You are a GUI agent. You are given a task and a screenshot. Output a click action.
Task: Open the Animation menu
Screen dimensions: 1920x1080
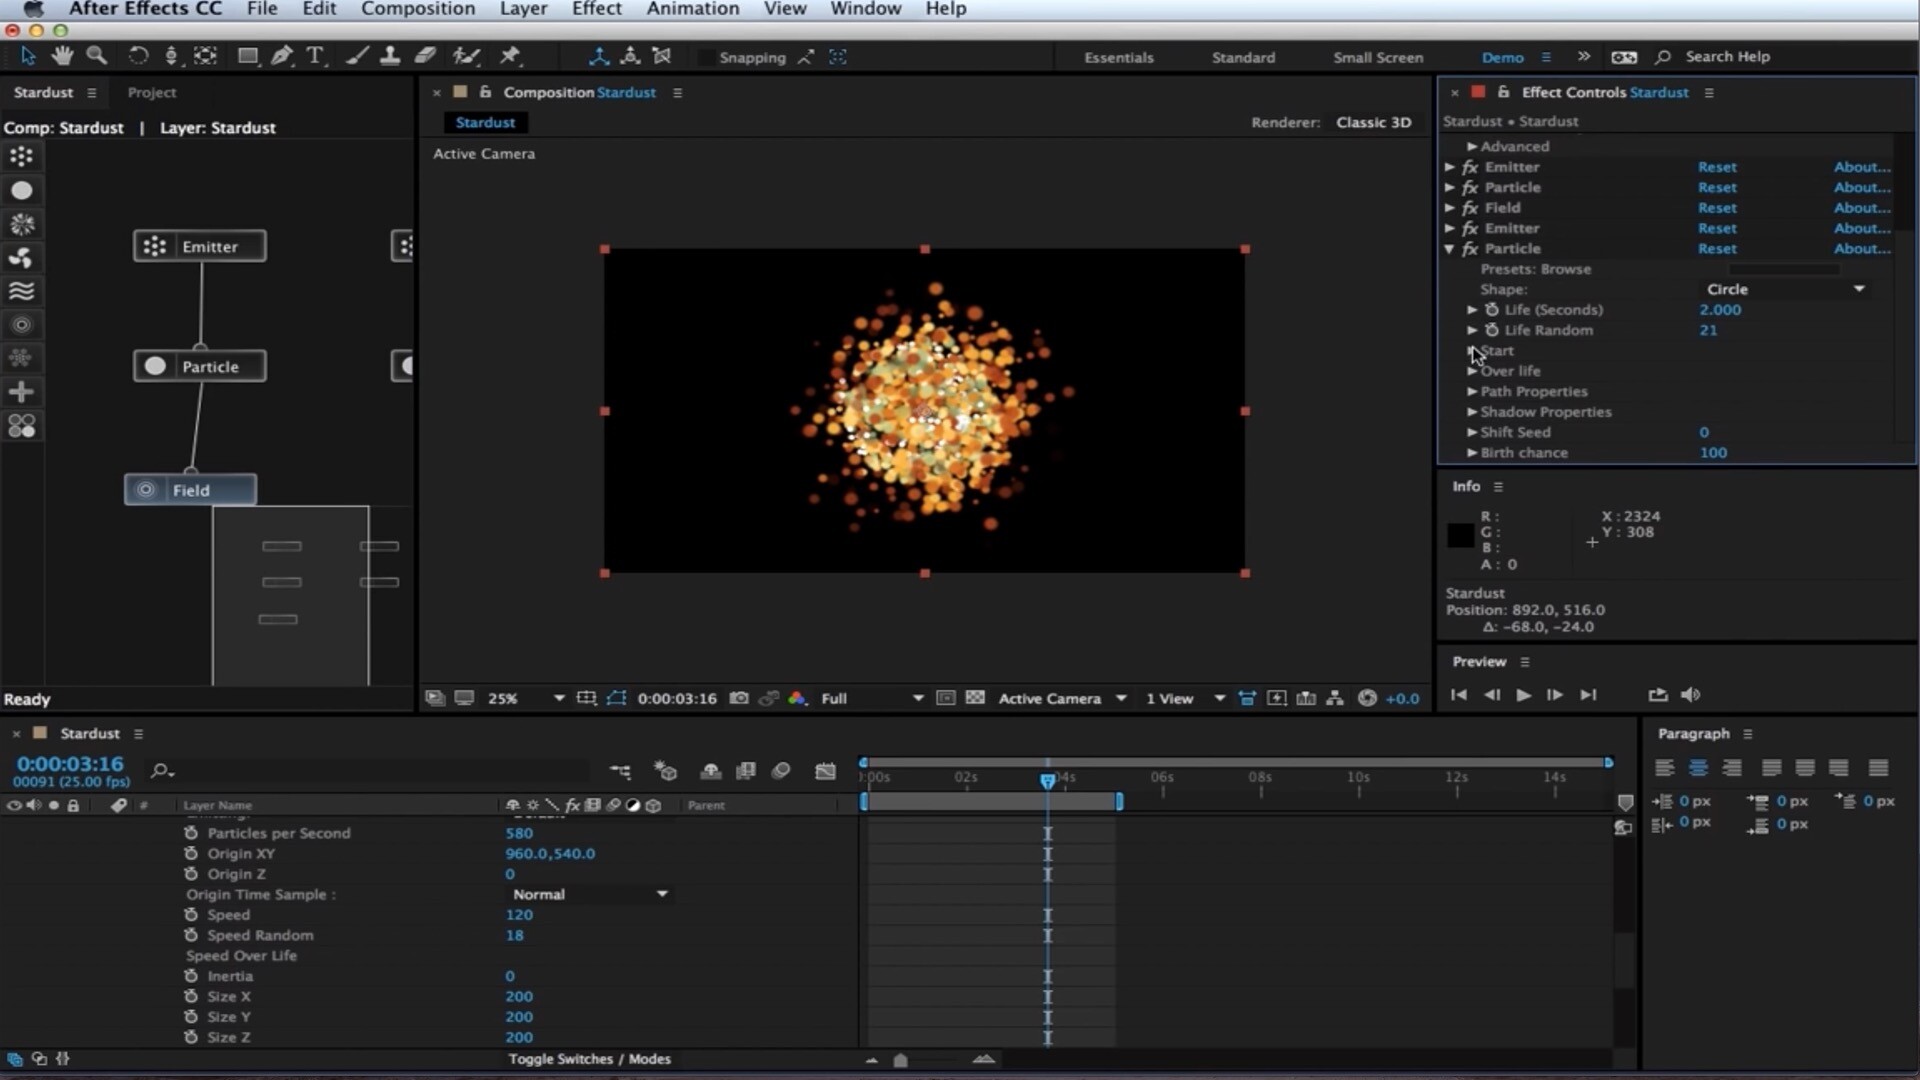pos(692,9)
